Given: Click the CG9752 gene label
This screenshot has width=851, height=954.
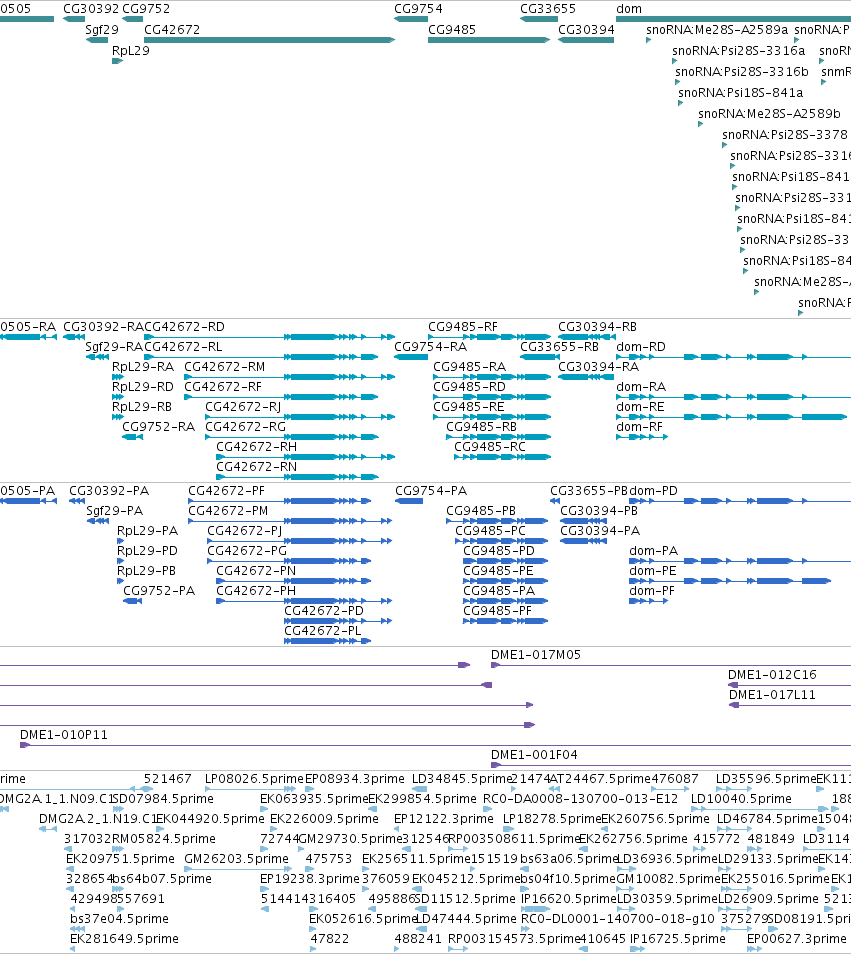Looking at the screenshot, I should coord(146,9).
